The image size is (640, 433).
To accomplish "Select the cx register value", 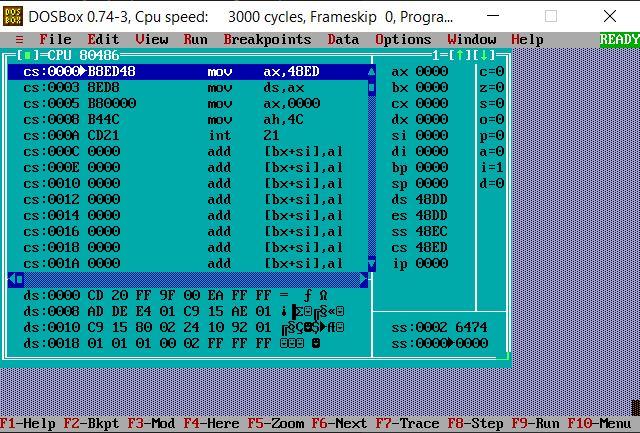I will pyautogui.click(x=432, y=104).
